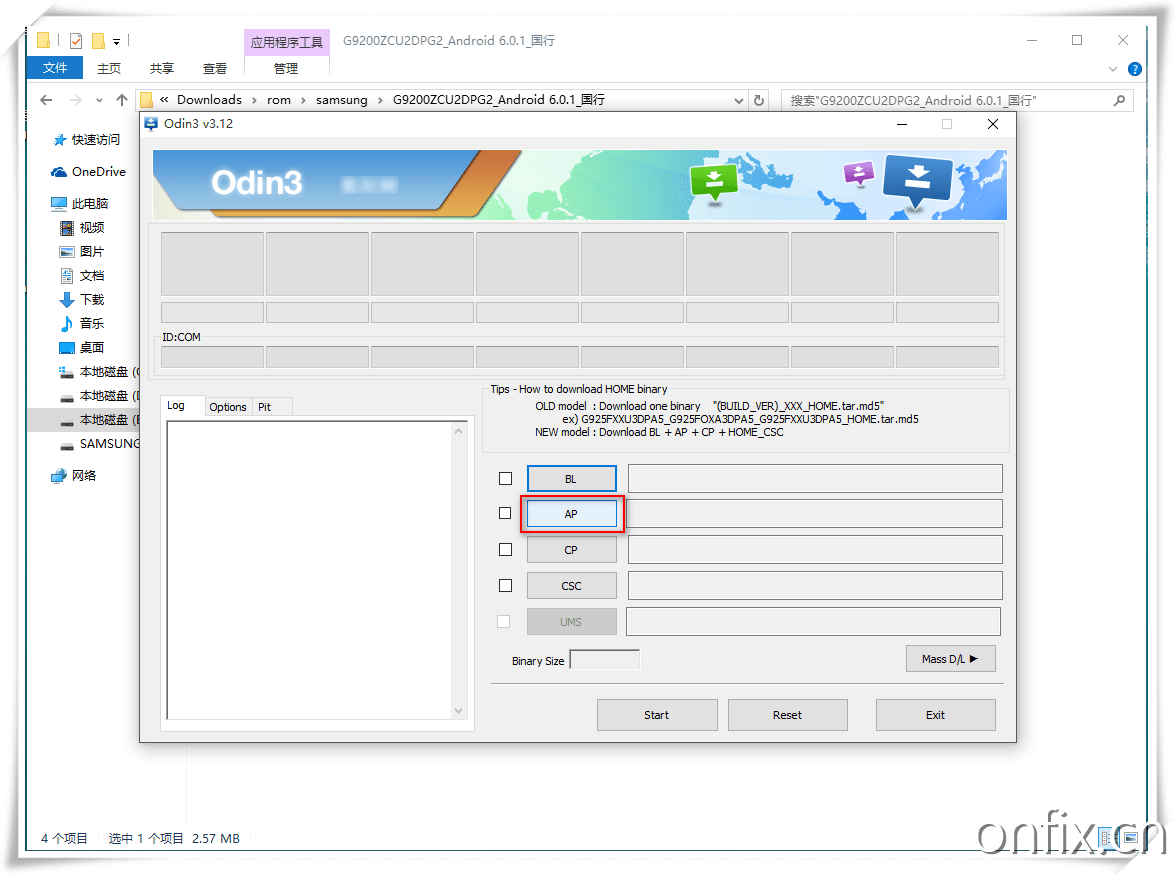The height and width of the screenshot is (874, 1175).
Task: Click the log panel vertical scrollbar
Action: click(x=459, y=570)
